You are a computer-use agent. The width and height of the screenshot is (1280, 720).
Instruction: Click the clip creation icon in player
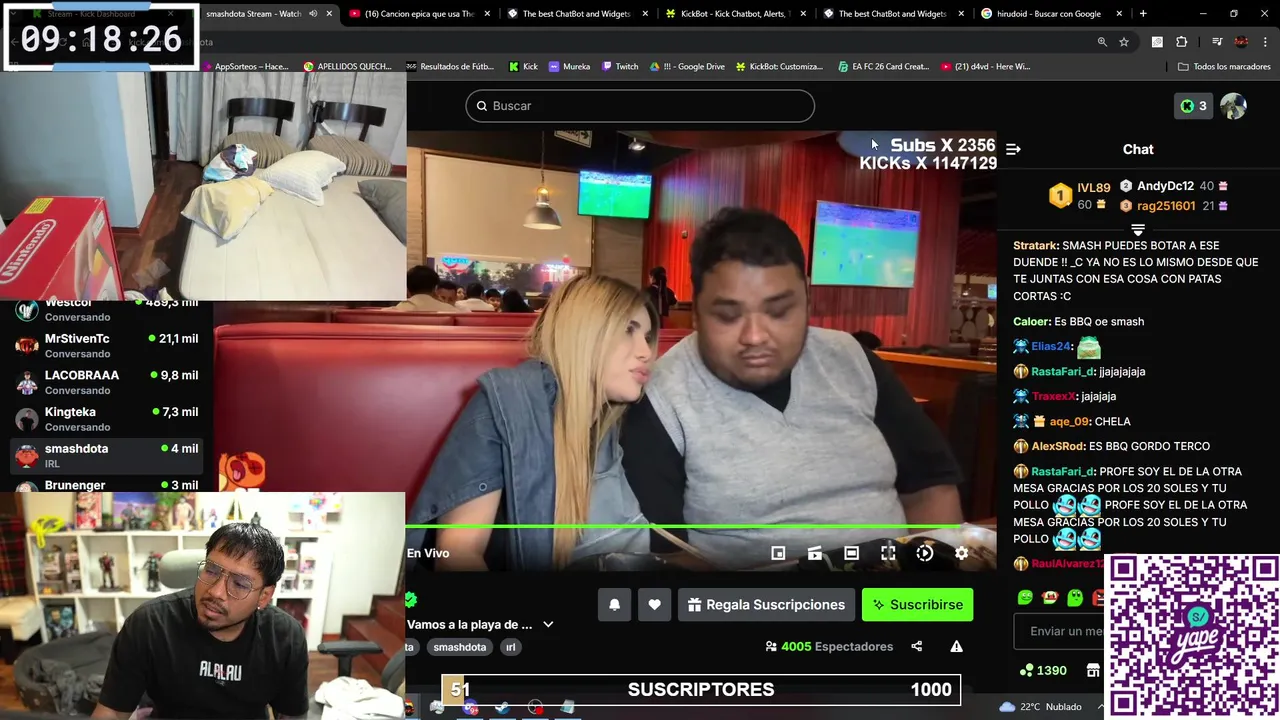815,553
